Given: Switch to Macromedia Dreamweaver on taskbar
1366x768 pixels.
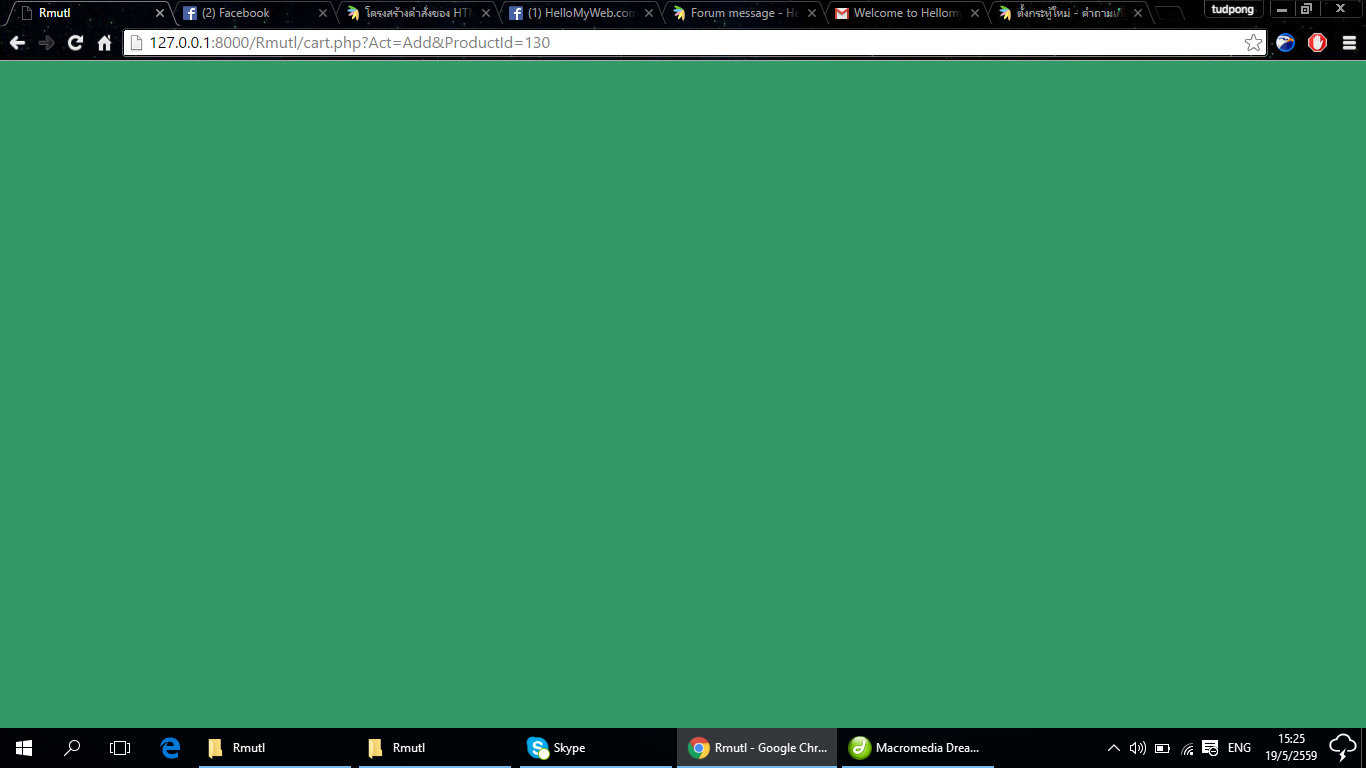Looking at the screenshot, I should point(918,748).
